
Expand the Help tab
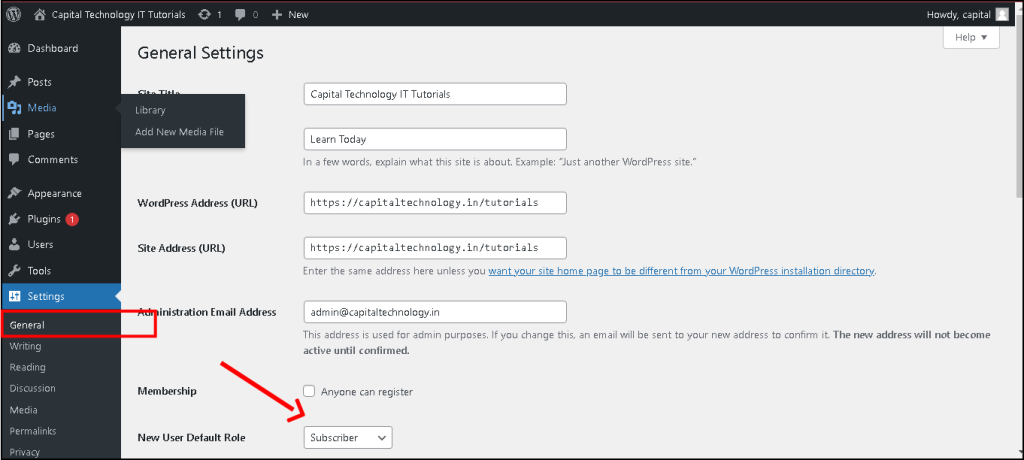pyautogui.click(x=970, y=37)
